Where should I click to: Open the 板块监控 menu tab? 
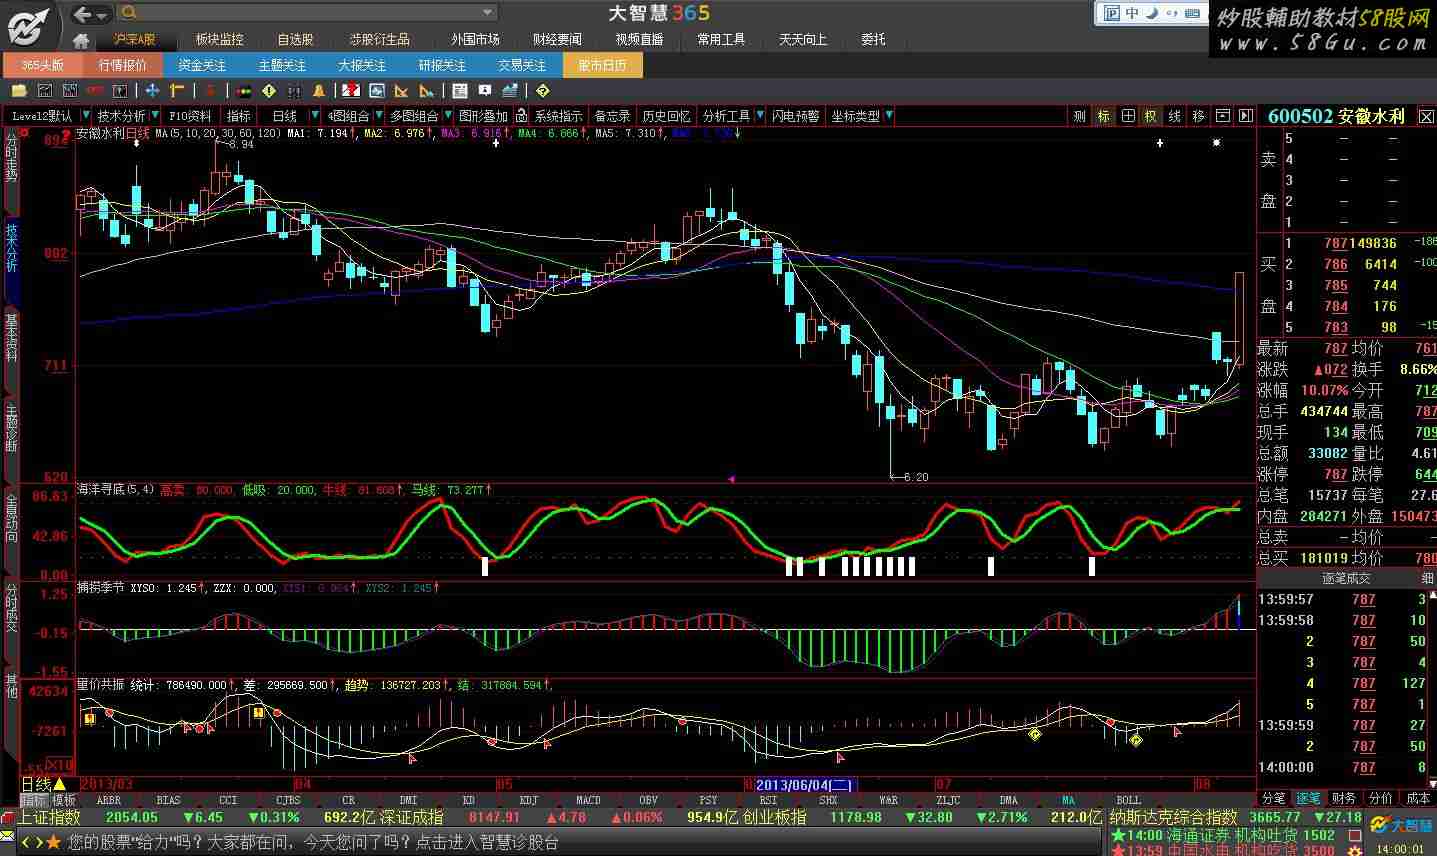point(219,40)
